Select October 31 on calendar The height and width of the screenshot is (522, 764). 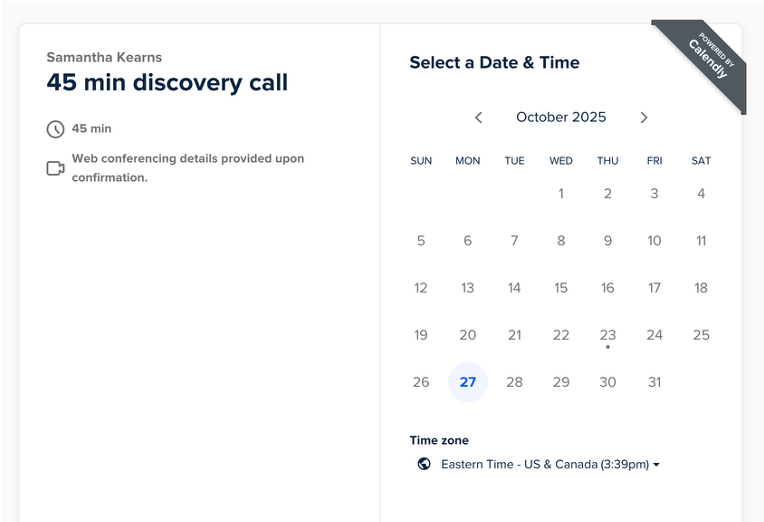(x=654, y=382)
